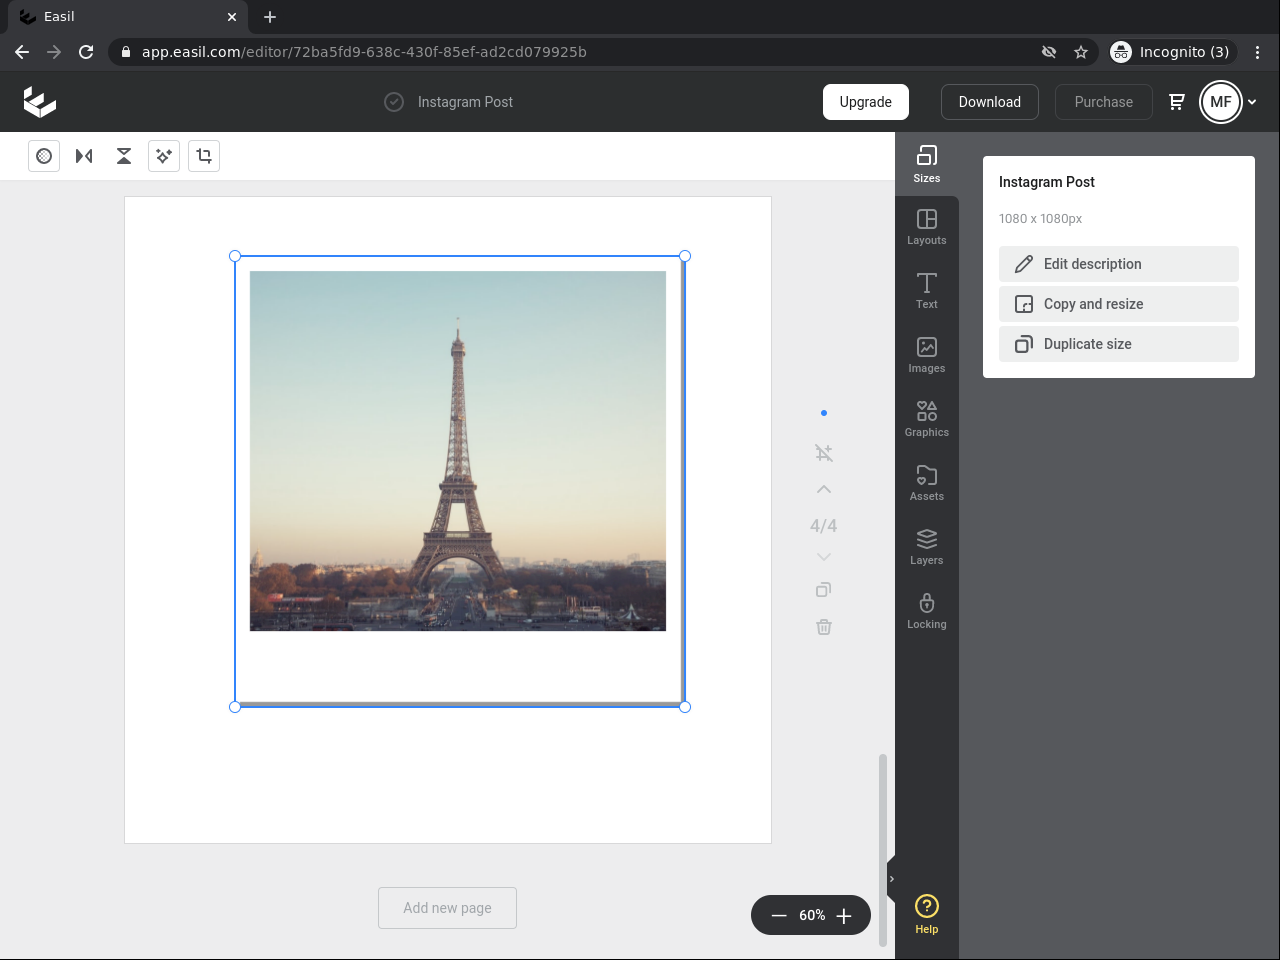Click the bottom-right resize handle
The width and height of the screenshot is (1280, 960).
coord(685,707)
